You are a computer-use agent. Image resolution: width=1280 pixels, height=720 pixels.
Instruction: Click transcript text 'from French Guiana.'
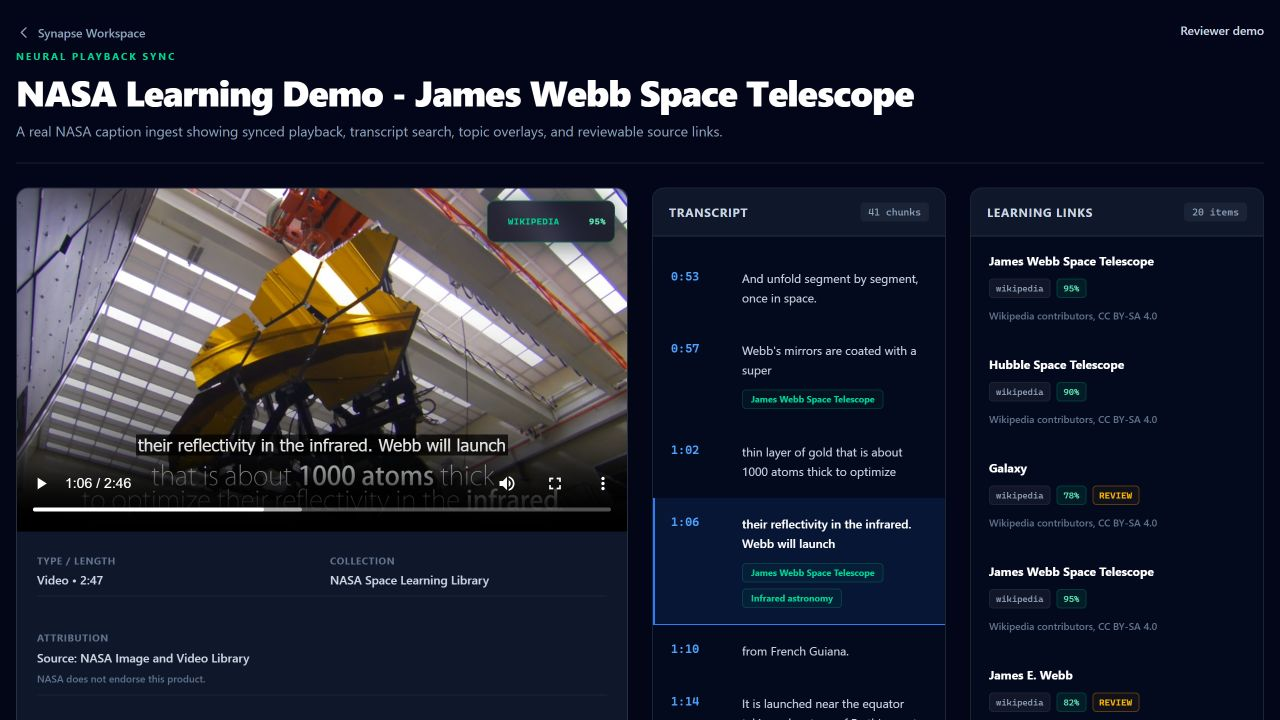pos(795,652)
